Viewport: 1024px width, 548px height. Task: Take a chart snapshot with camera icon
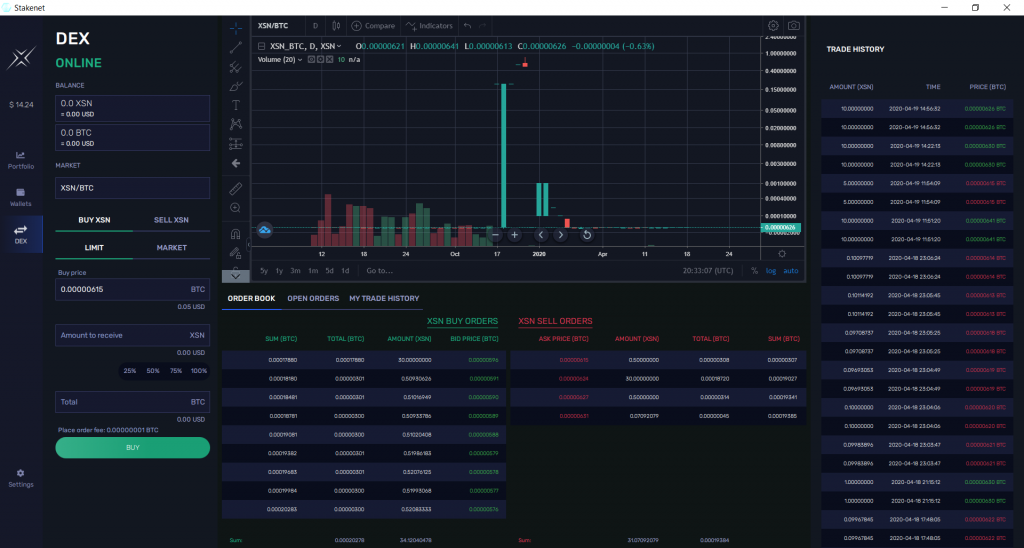tap(793, 26)
